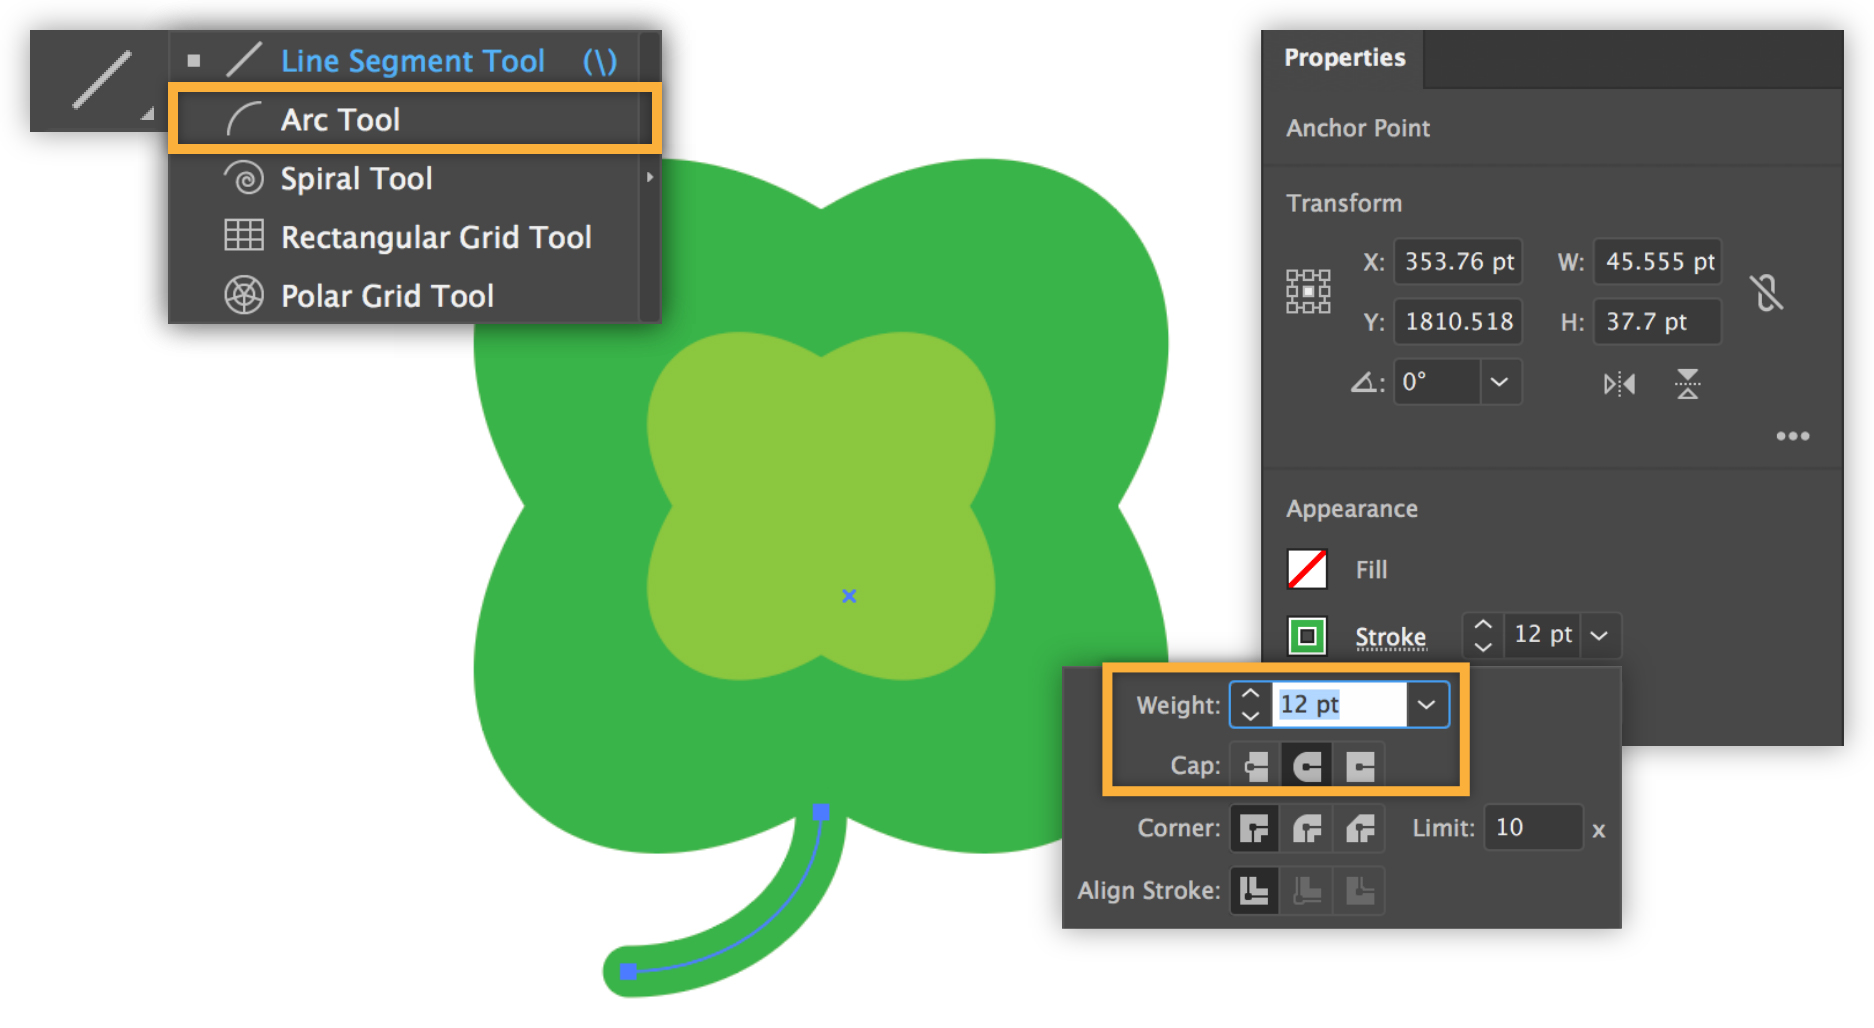Select the Arc Tool
1874x1028 pixels.
[340, 118]
